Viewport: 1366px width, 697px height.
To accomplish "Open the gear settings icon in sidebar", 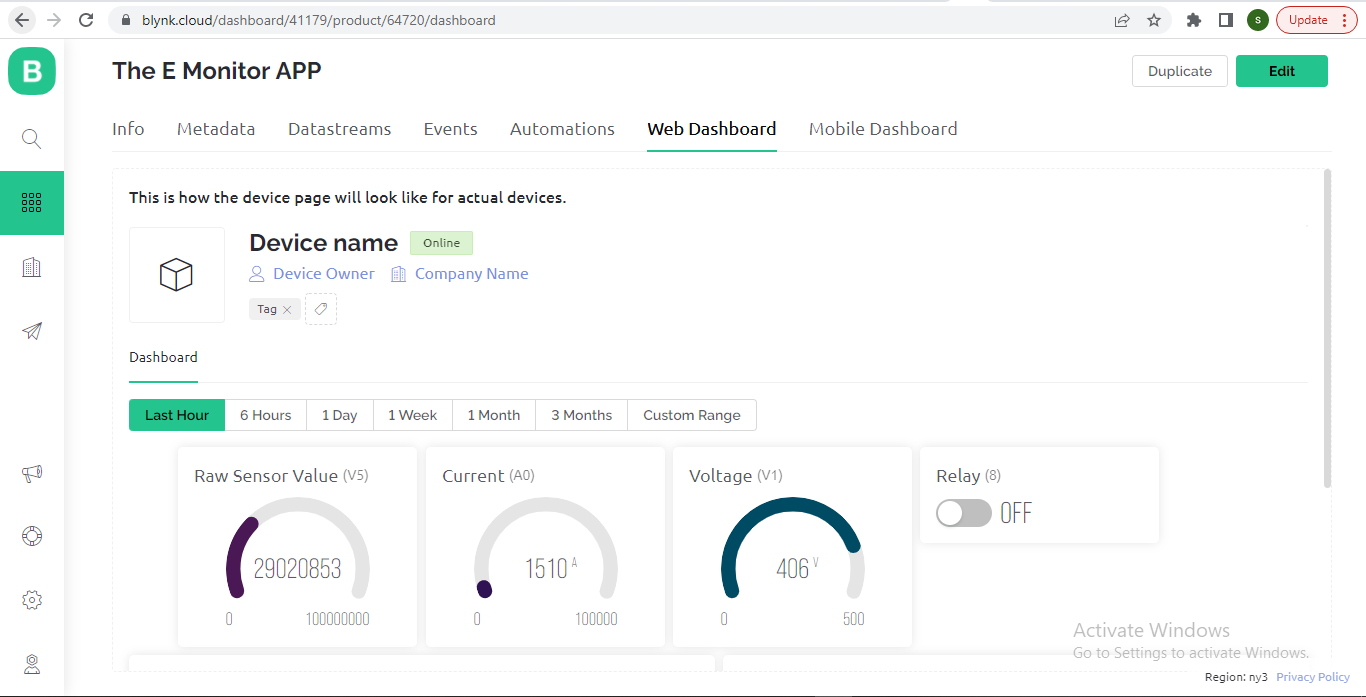I will click(32, 600).
